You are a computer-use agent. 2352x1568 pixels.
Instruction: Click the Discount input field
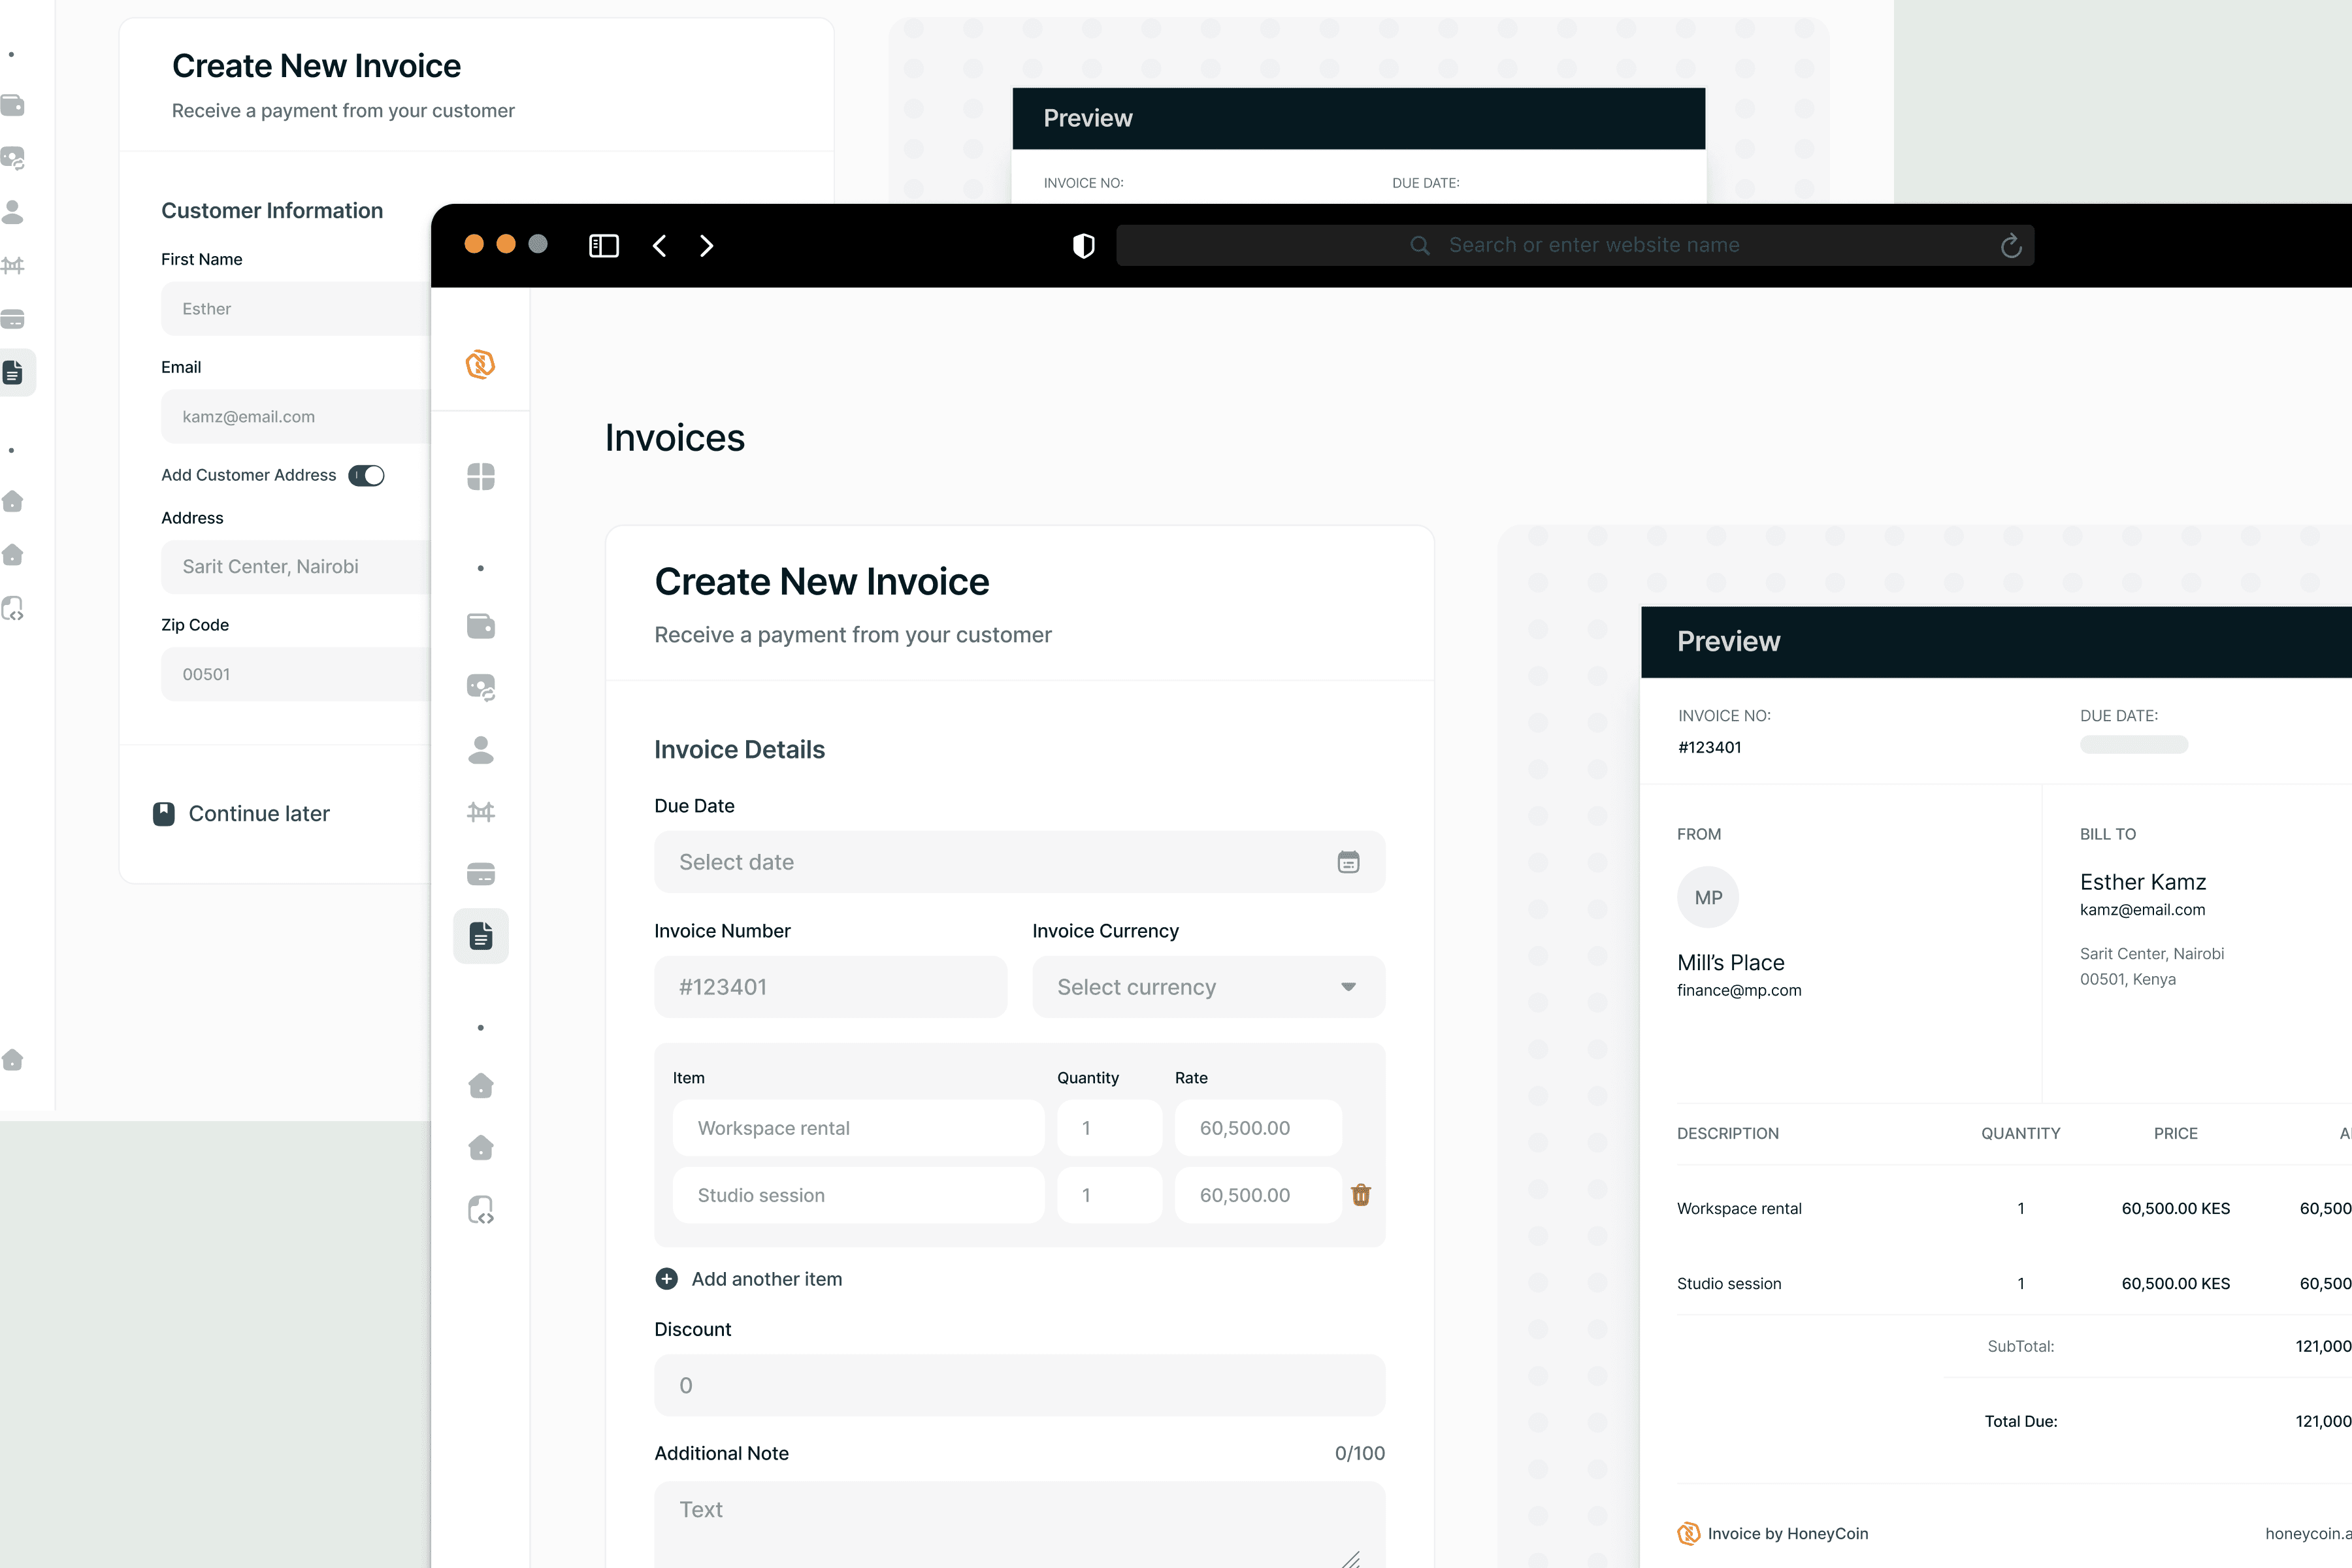coord(1020,1385)
